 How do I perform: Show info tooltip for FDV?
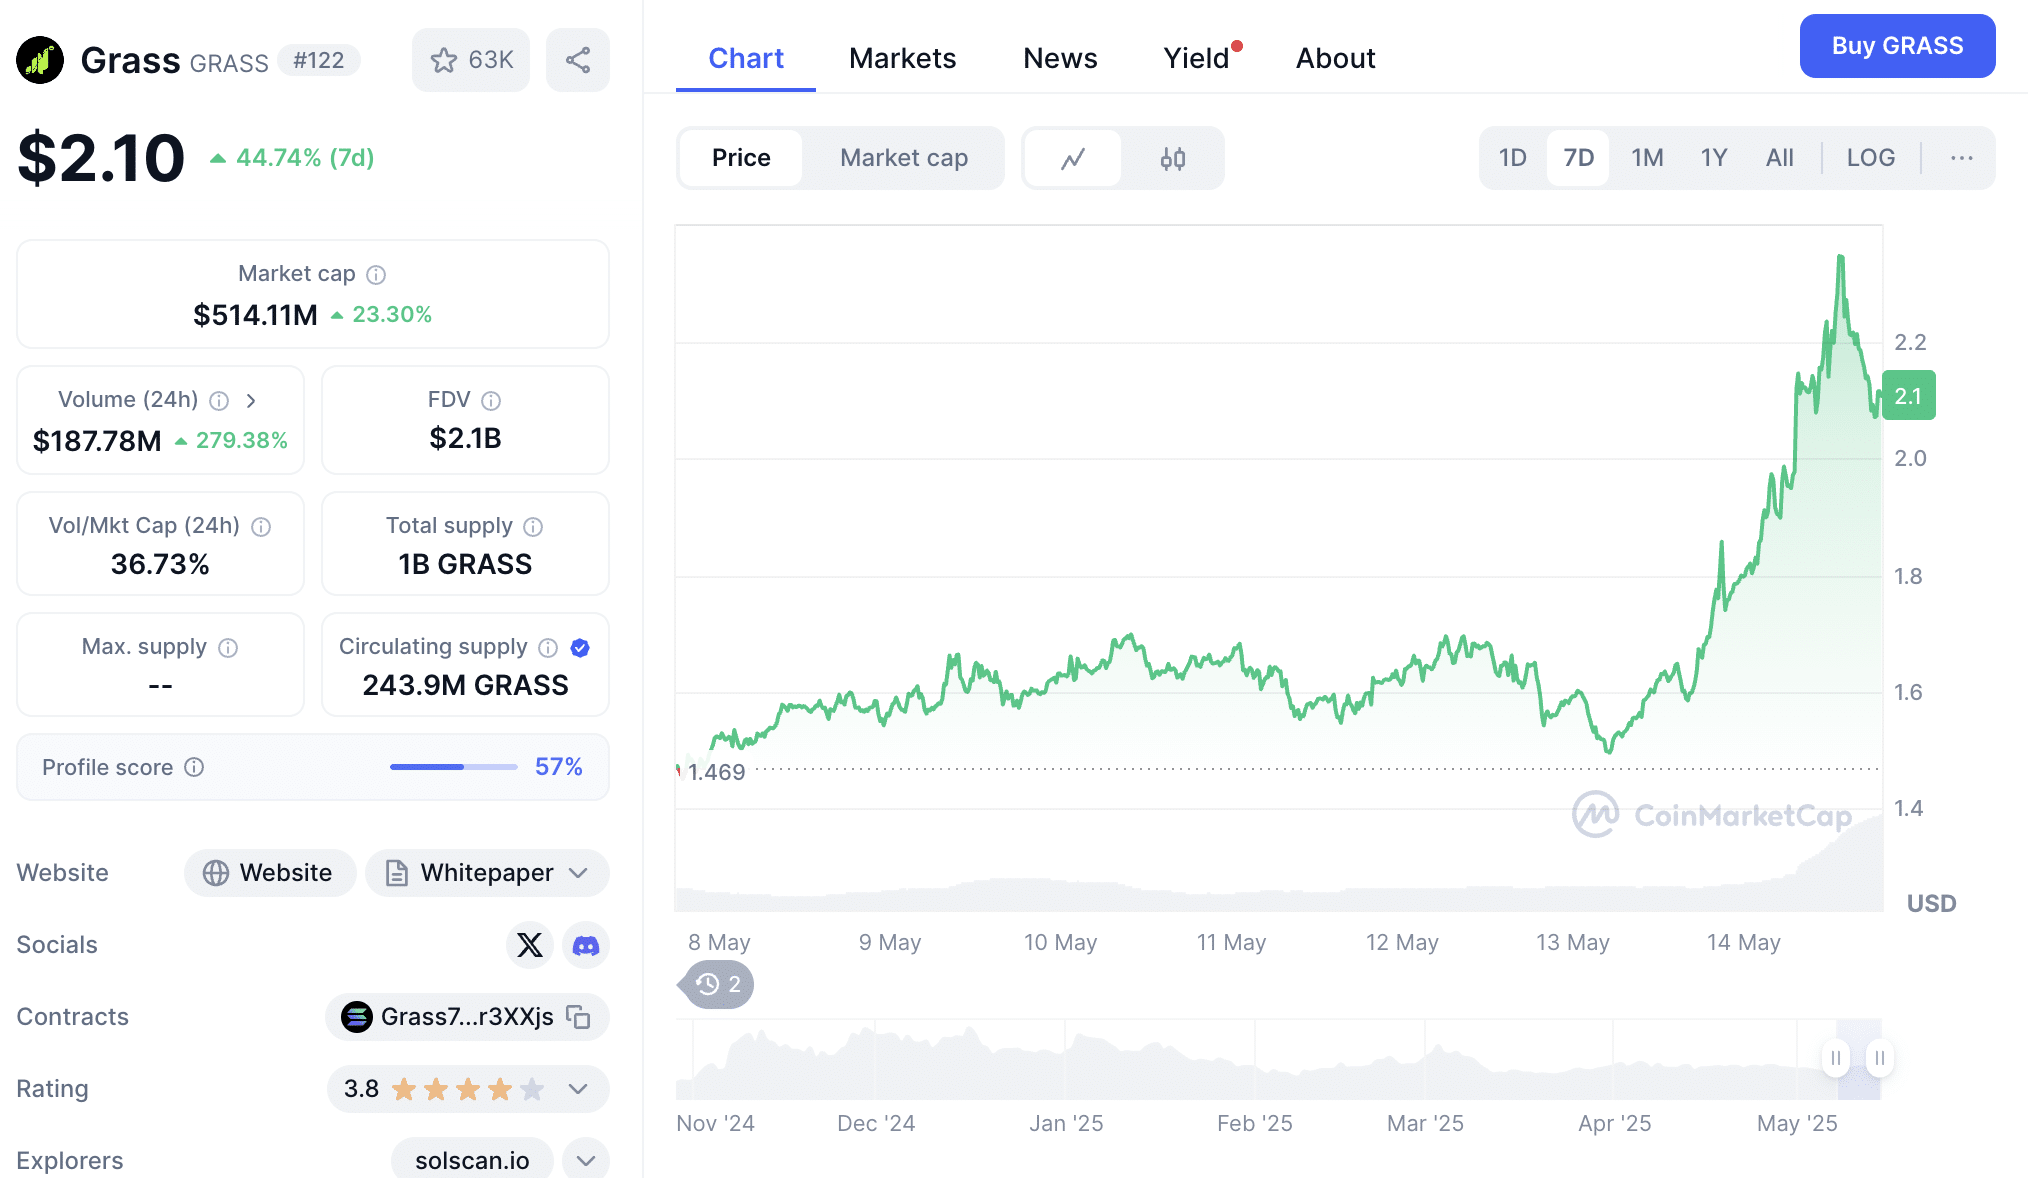(x=491, y=400)
